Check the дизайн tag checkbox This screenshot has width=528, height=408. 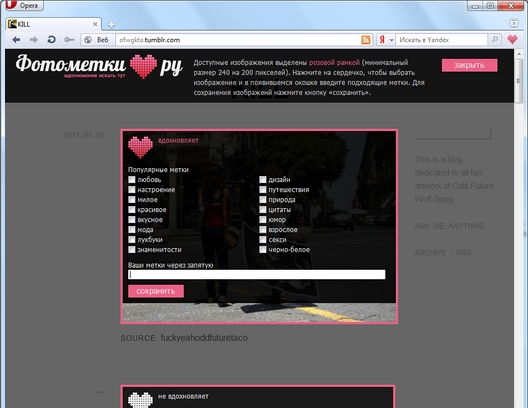[263, 179]
